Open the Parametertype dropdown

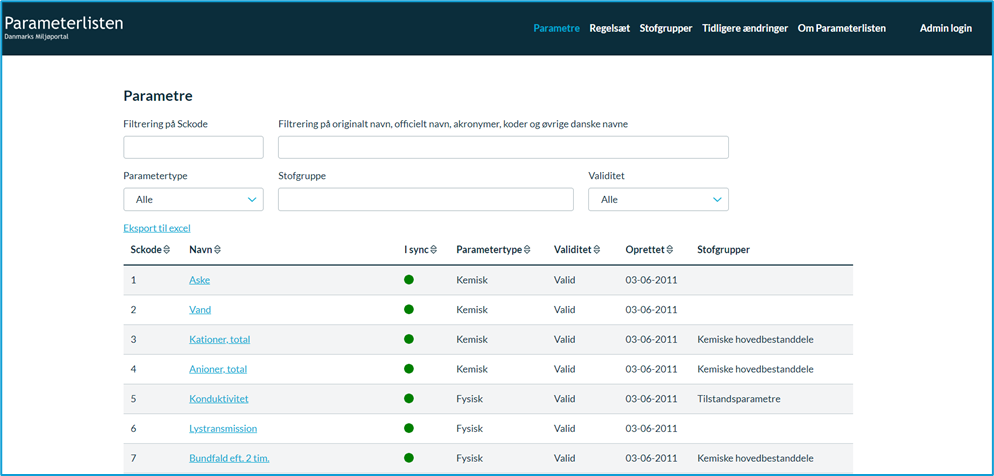point(193,199)
